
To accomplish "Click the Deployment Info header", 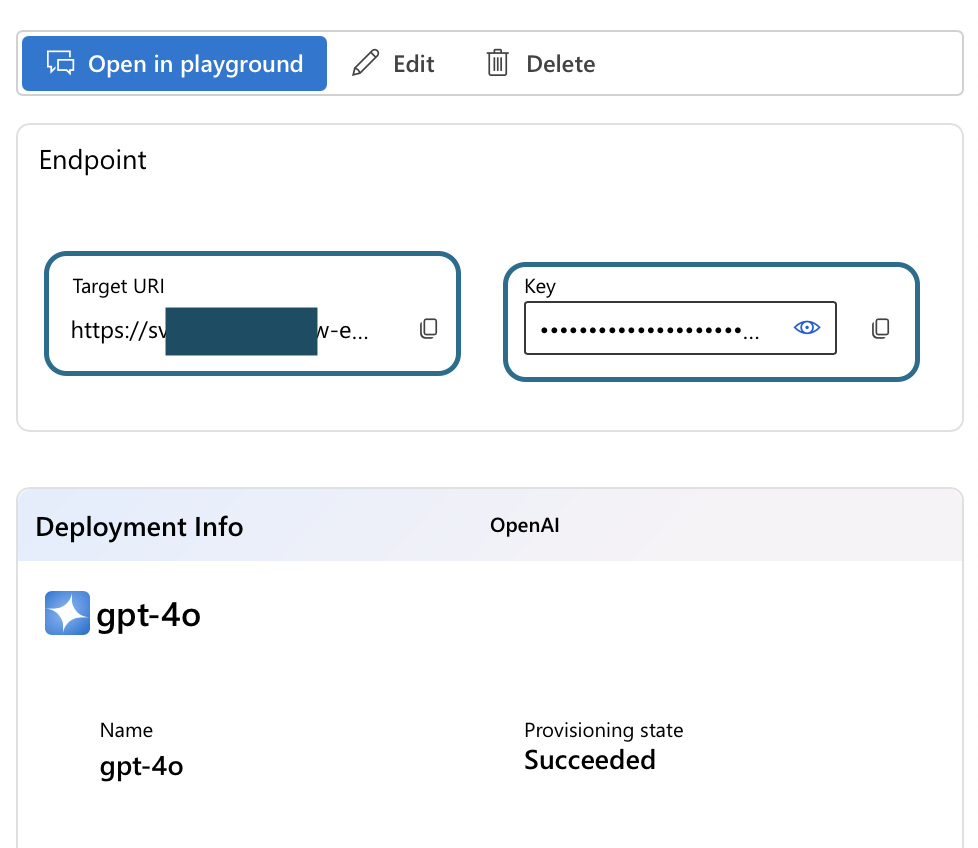I will [139, 527].
